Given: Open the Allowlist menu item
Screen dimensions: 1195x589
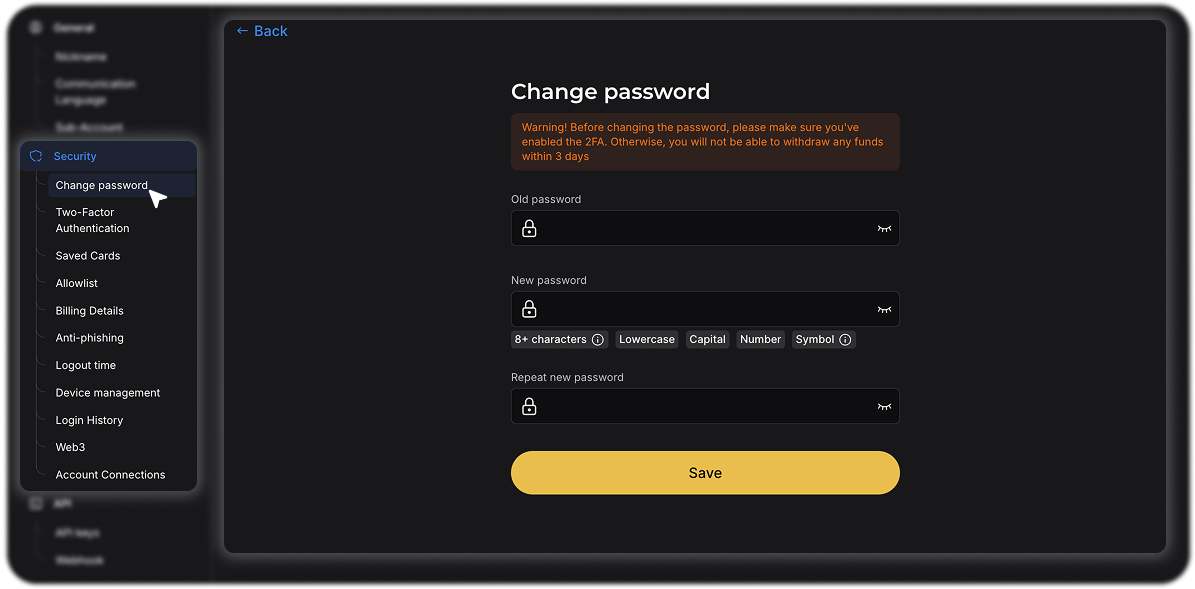Looking at the screenshot, I should pos(77,283).
